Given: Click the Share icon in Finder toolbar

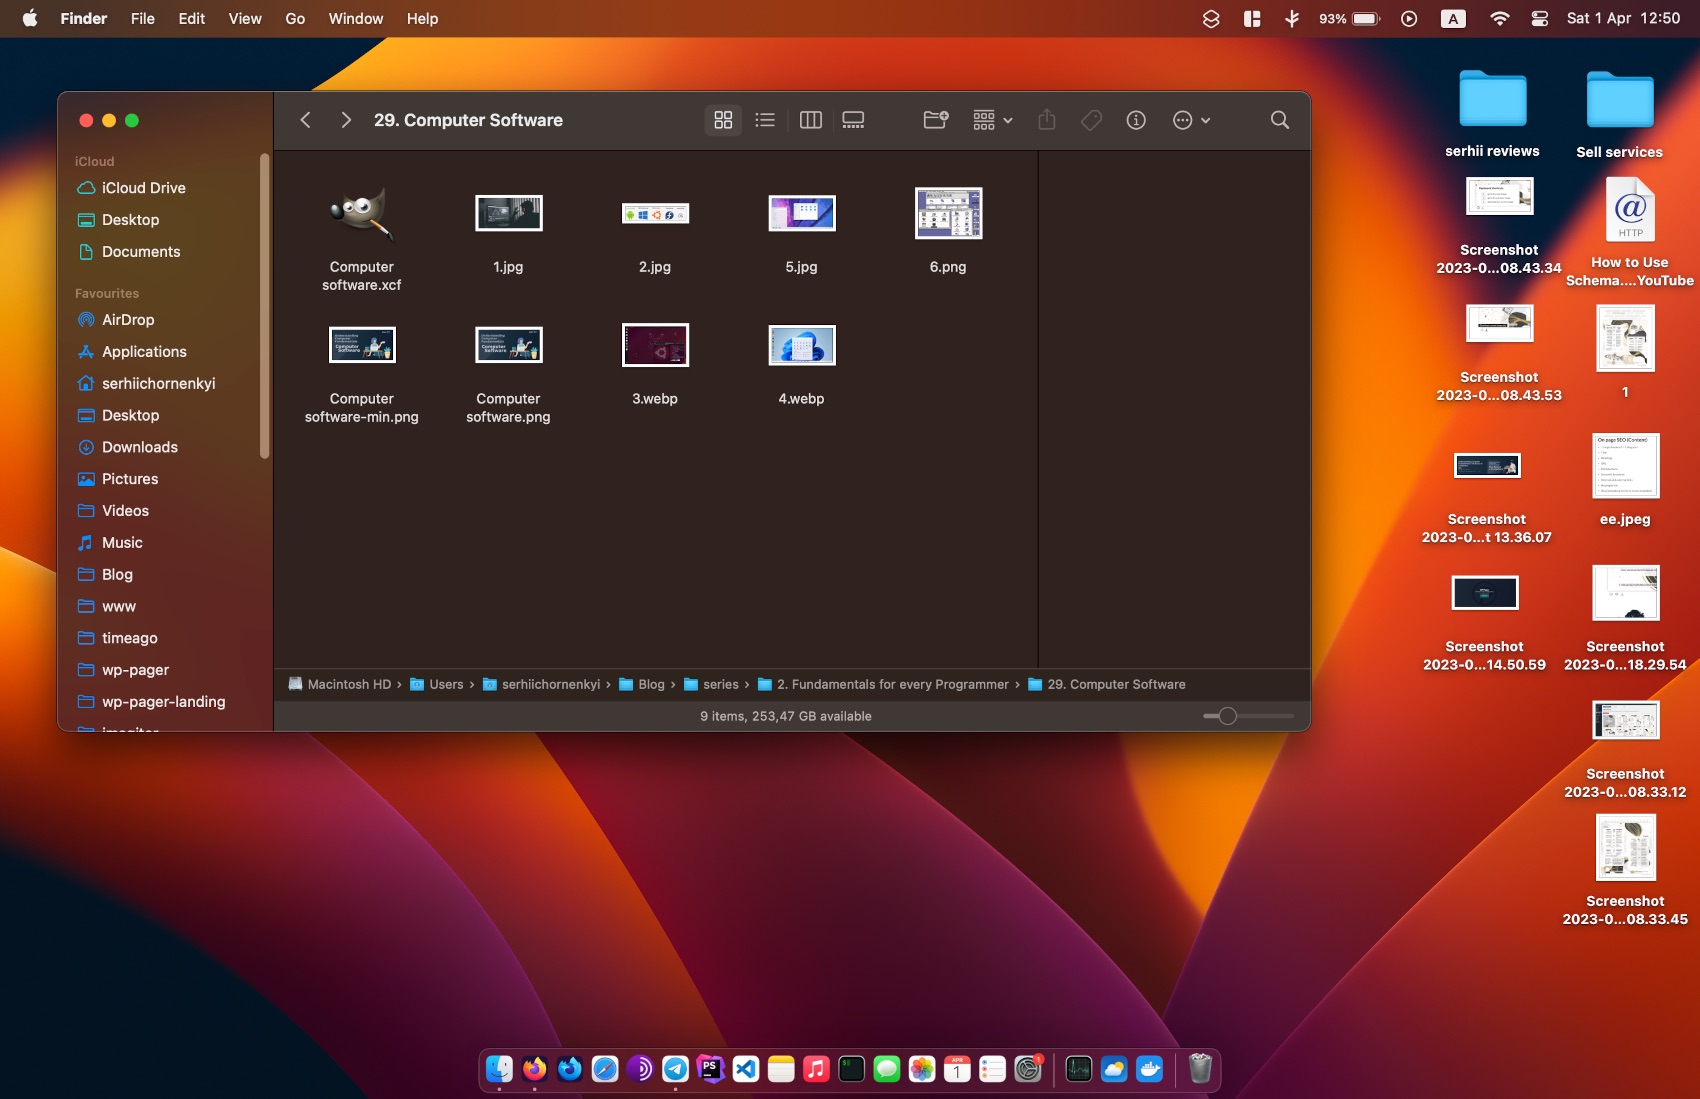Looking at the screenshot, I should (1047, 120).
